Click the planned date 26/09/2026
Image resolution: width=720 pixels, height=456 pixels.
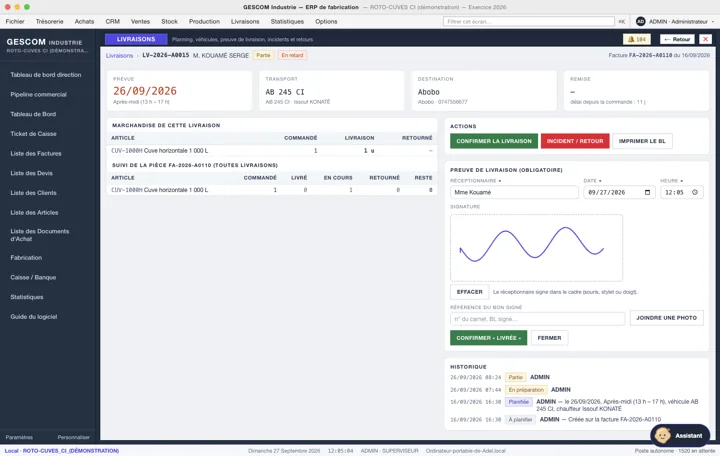point(145,91)
